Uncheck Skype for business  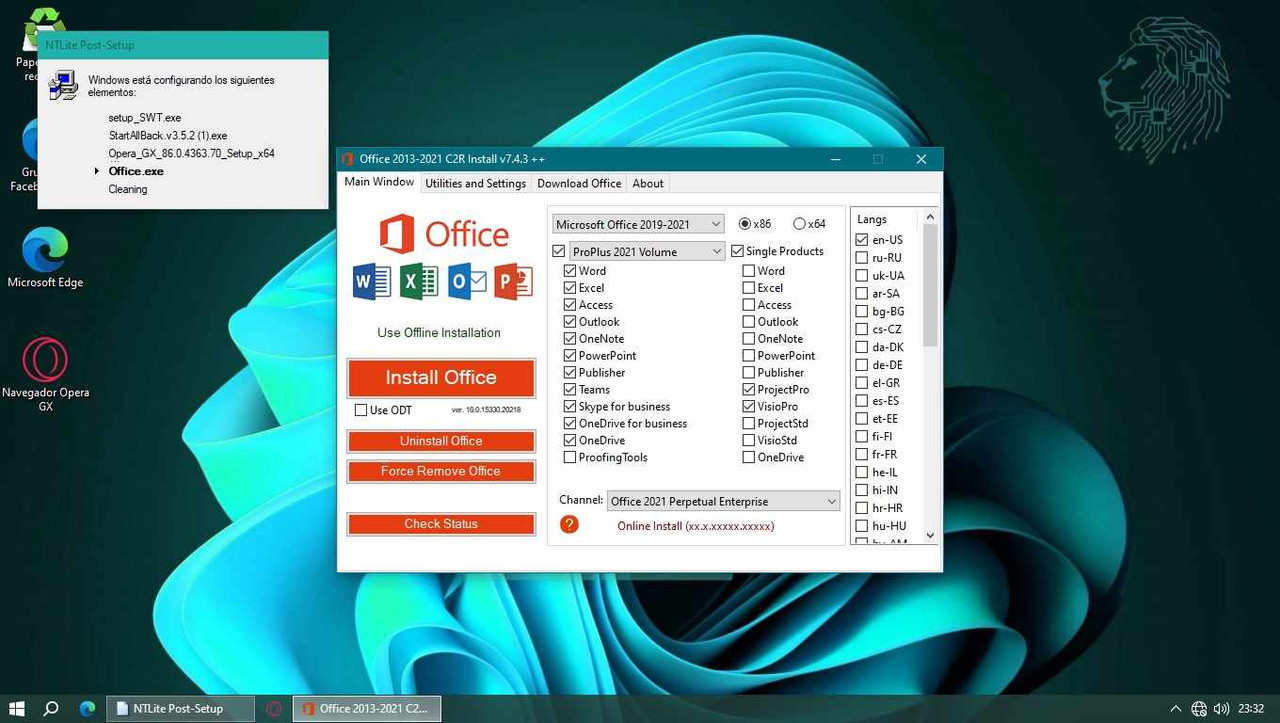coord(570,406)
